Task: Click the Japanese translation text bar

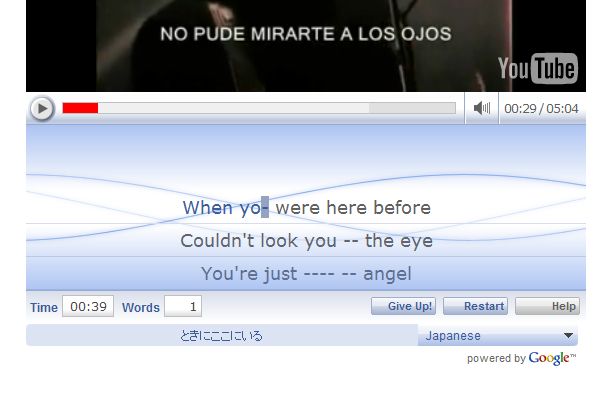Action: pyautogui.click(x=222, y=336)
